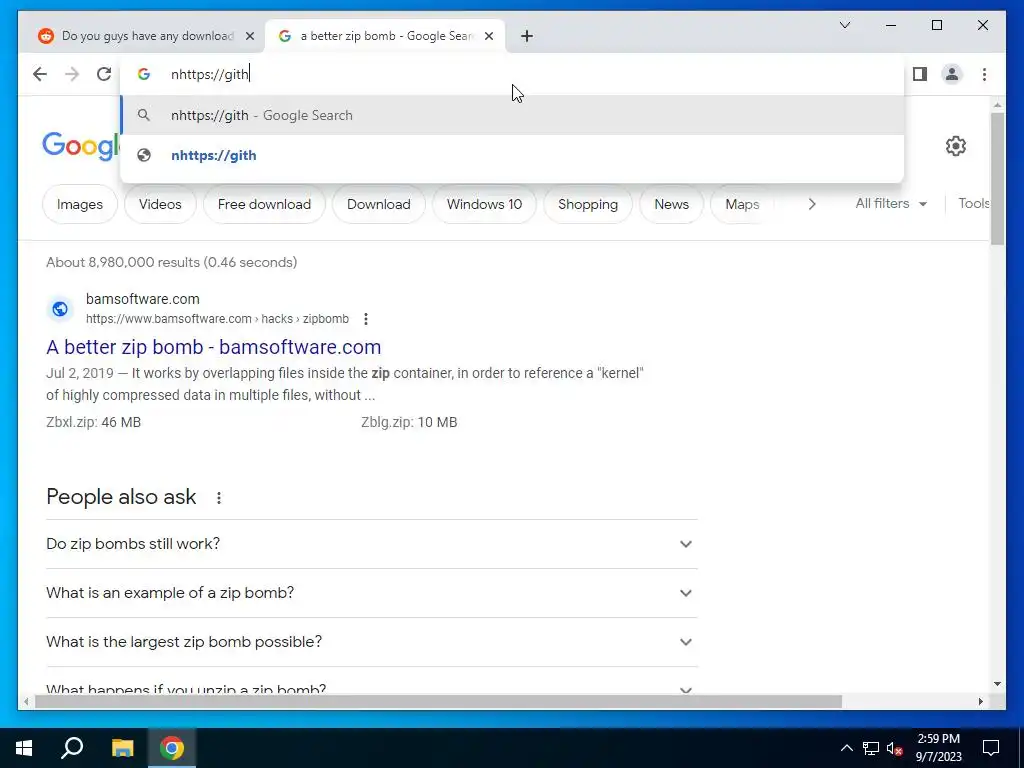
Task: Open the Windows notification center
Action: [991, 748]
